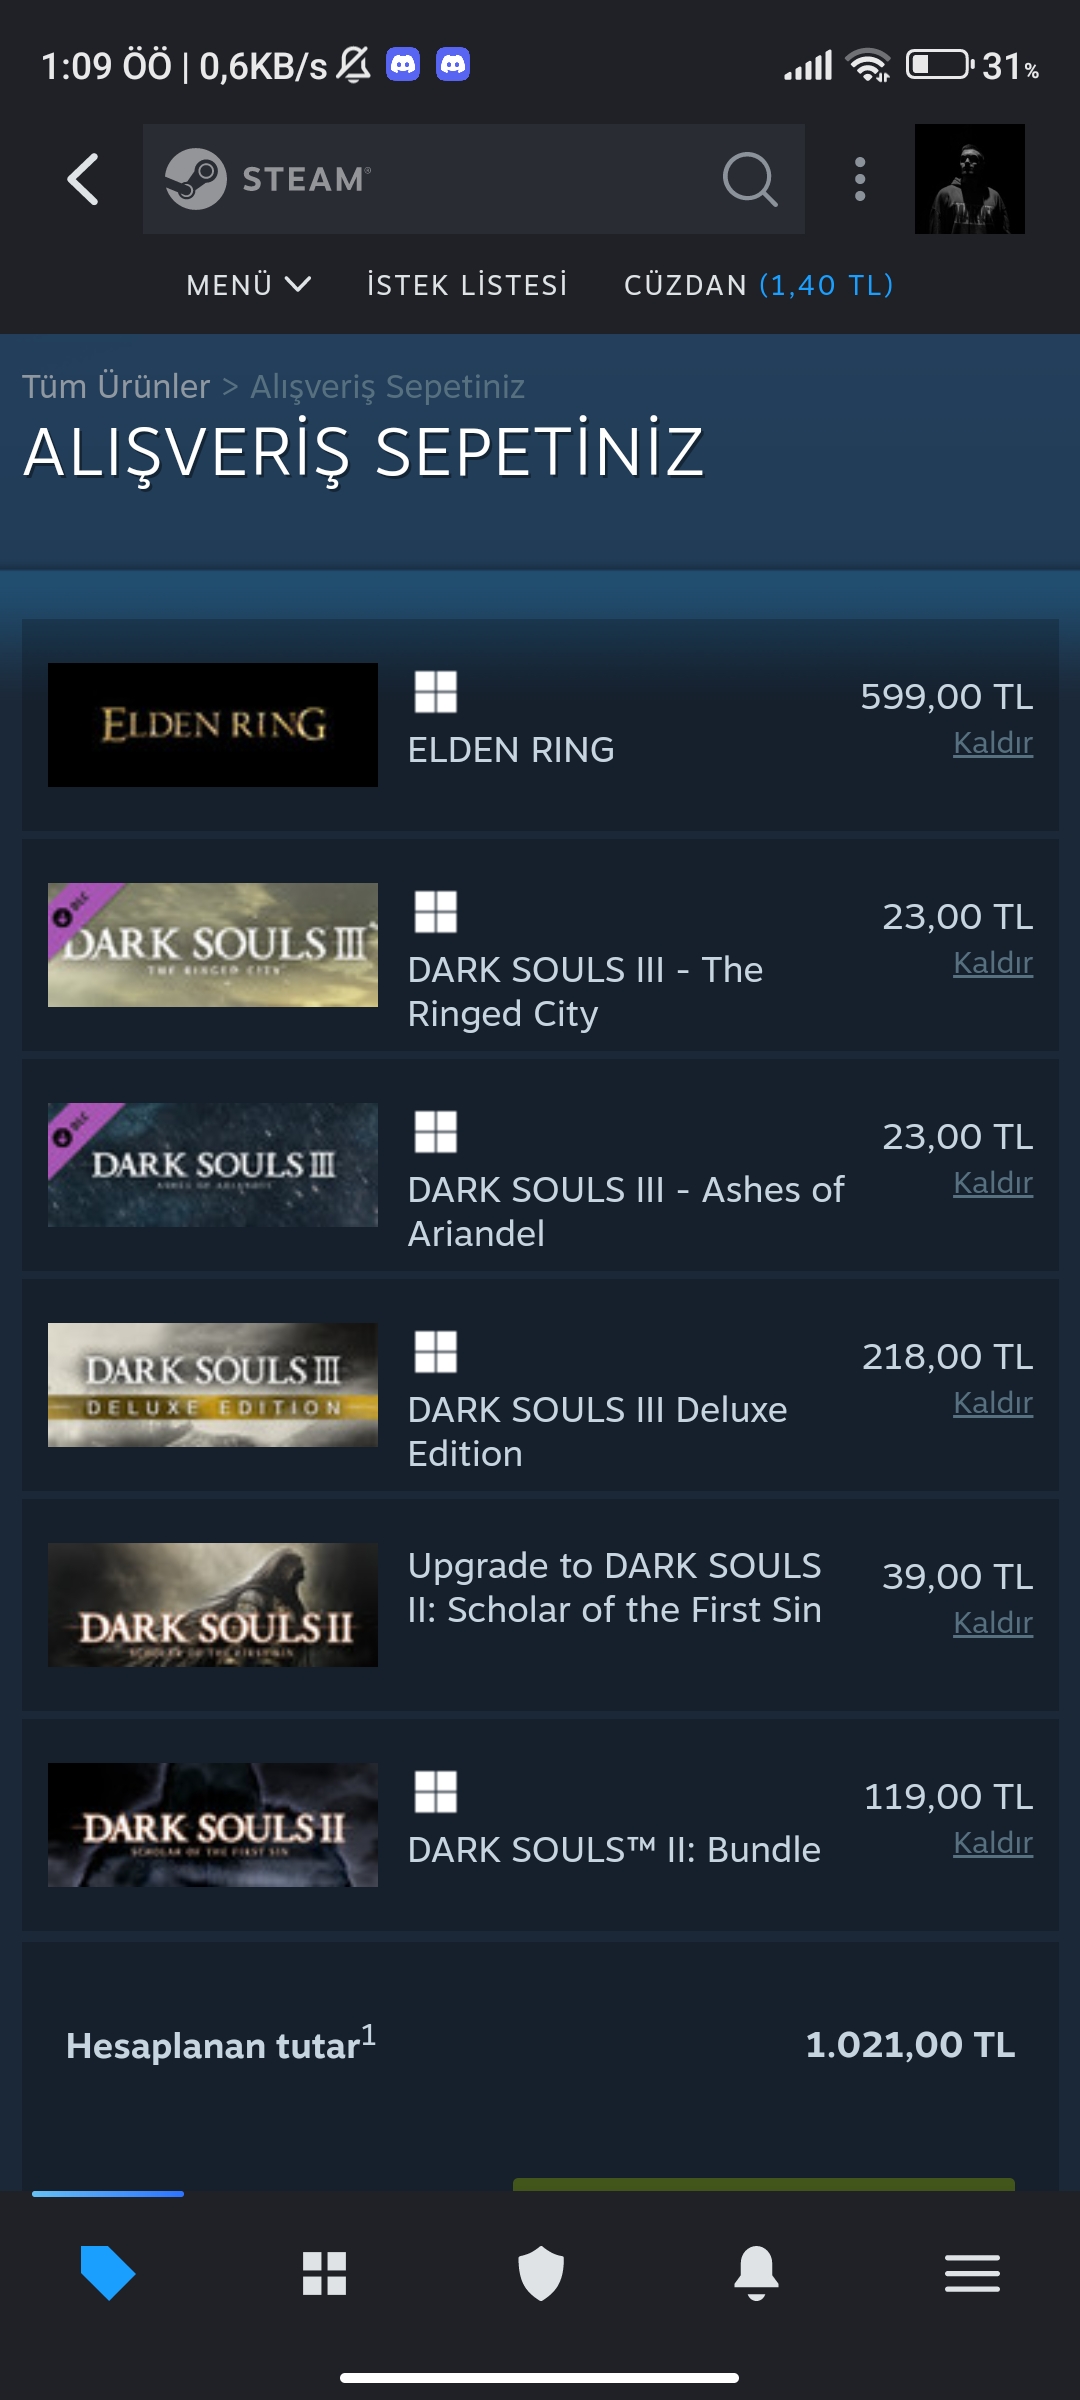Open hamburger menu in bottom bar
Viewport: 1080px width, 2400px height.
(x=972, y=2273)
